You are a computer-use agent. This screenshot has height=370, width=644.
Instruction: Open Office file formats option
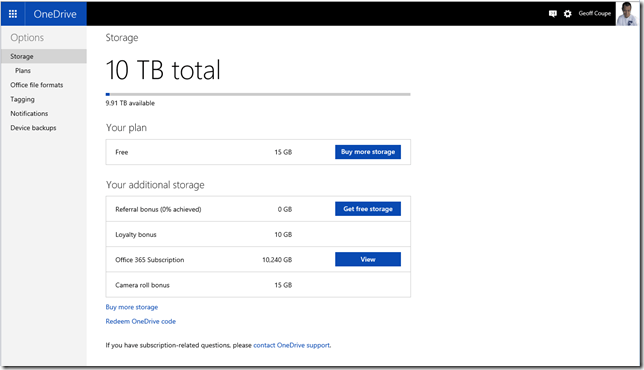coord(37,85)
